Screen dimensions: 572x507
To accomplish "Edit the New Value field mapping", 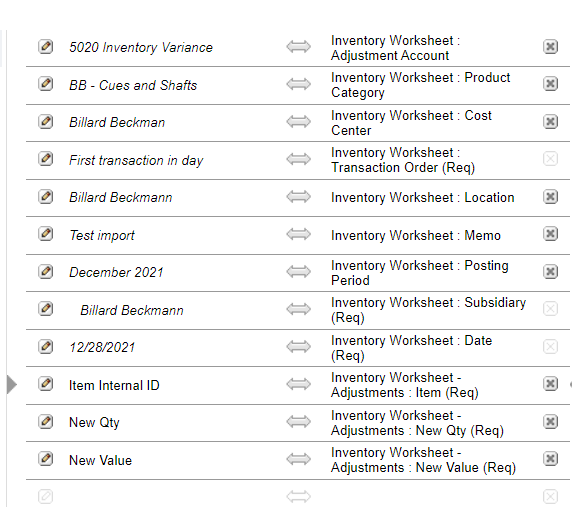I will (x=46, y=459).
